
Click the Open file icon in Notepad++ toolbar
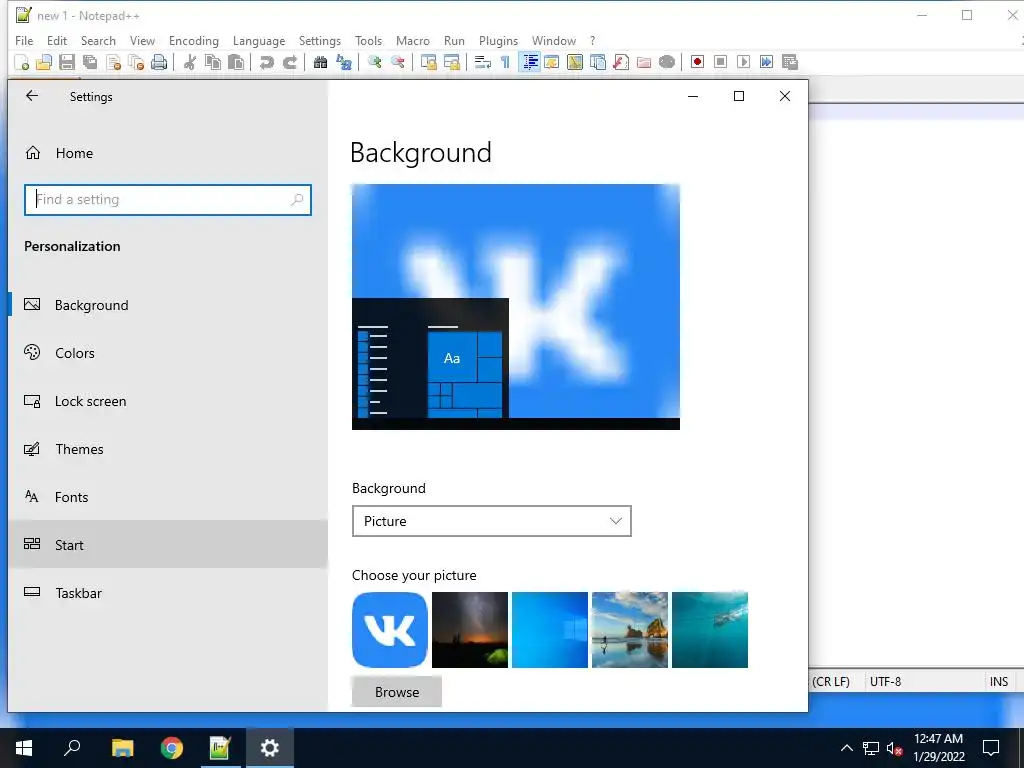[x=44, y=62]
